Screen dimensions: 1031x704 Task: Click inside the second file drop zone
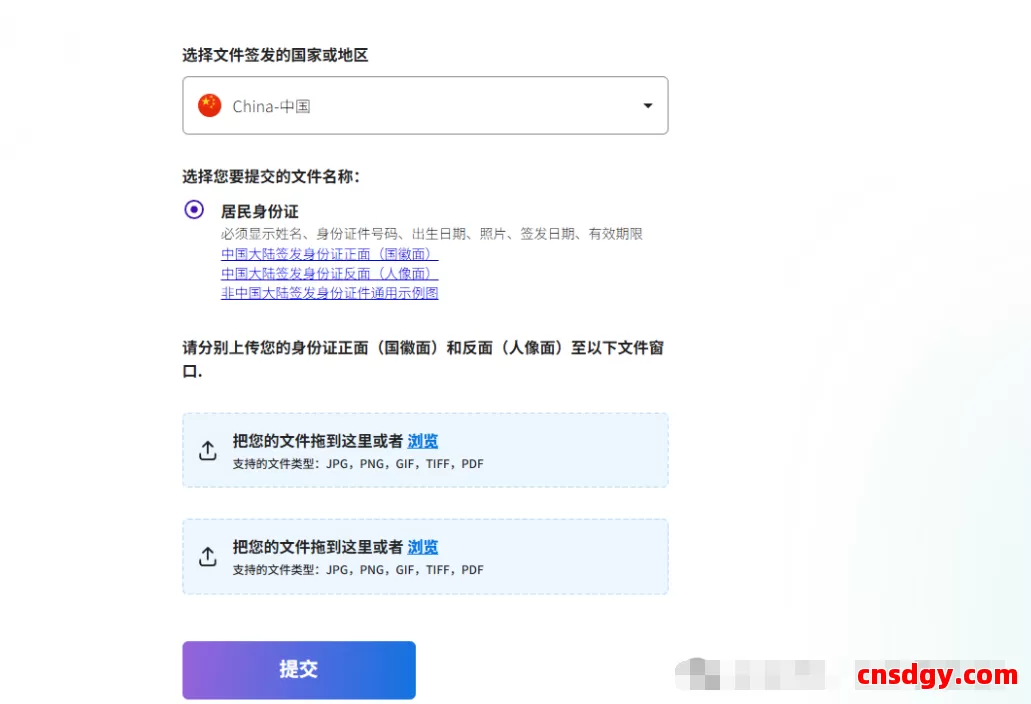tap(425, 556)
